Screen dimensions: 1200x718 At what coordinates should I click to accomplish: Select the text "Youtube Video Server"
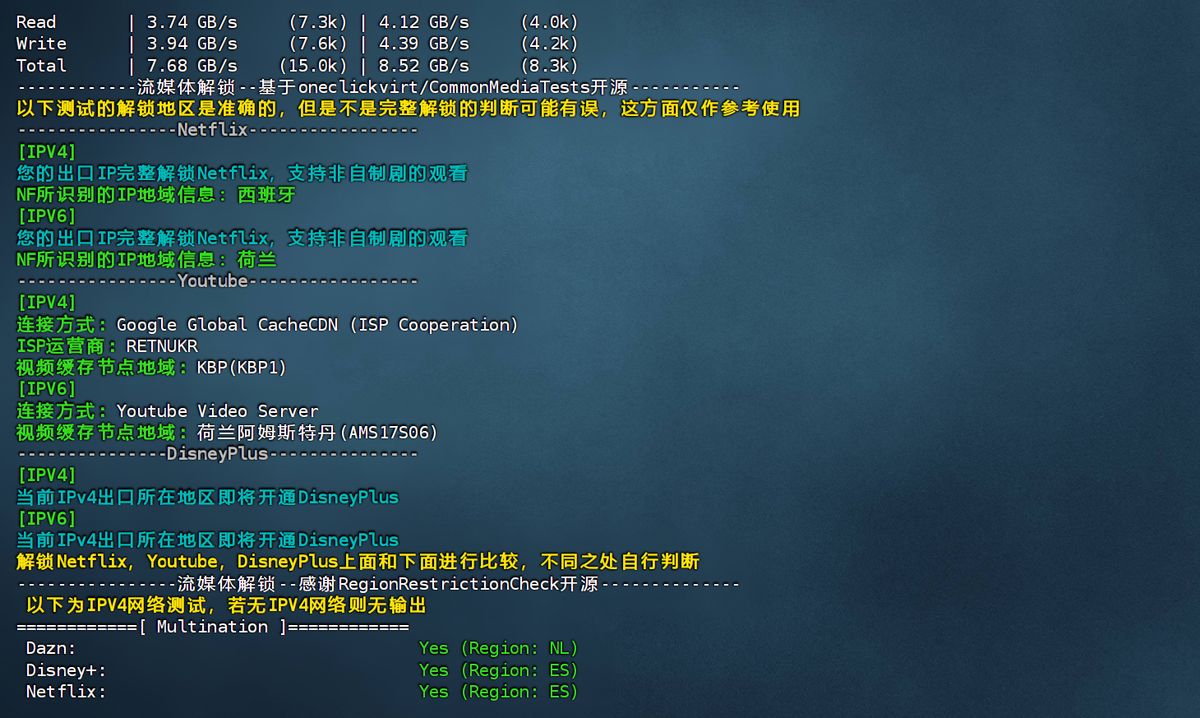click(x=217, y=411)
